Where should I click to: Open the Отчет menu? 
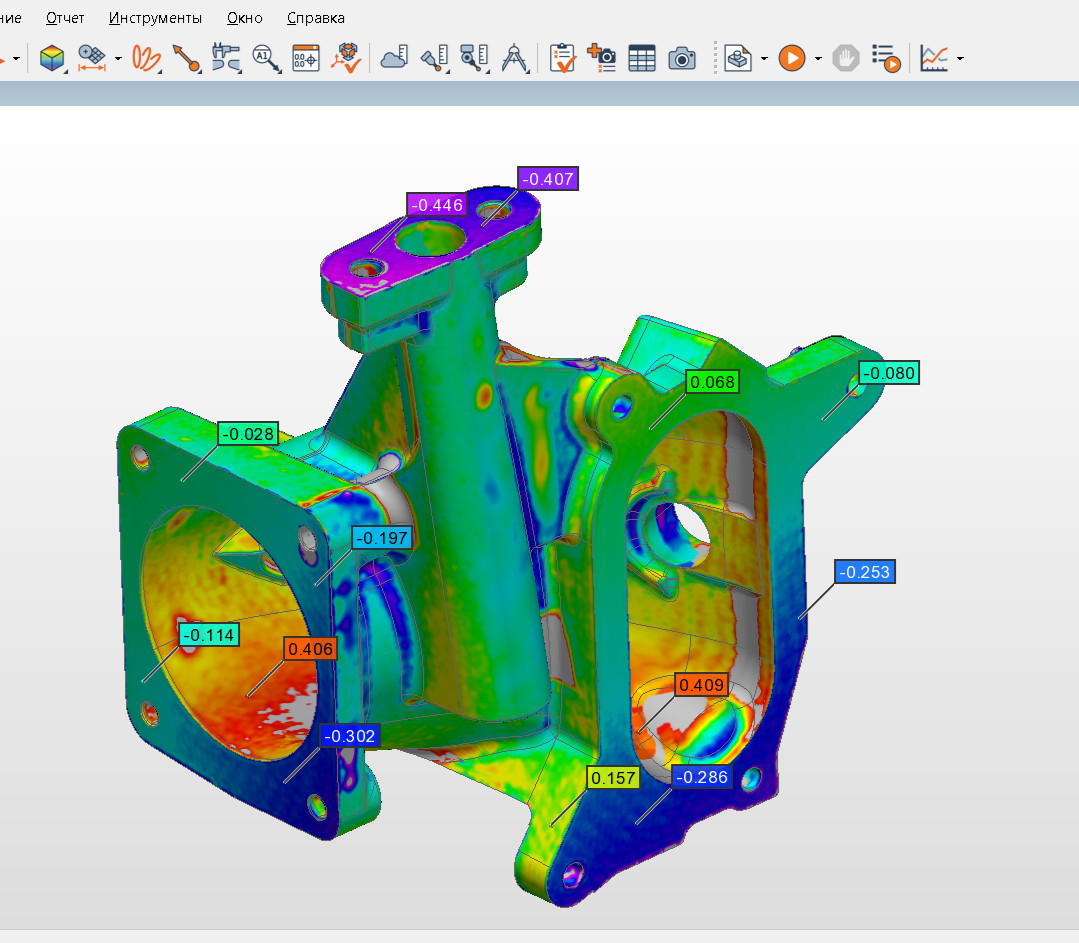(65, 18)
